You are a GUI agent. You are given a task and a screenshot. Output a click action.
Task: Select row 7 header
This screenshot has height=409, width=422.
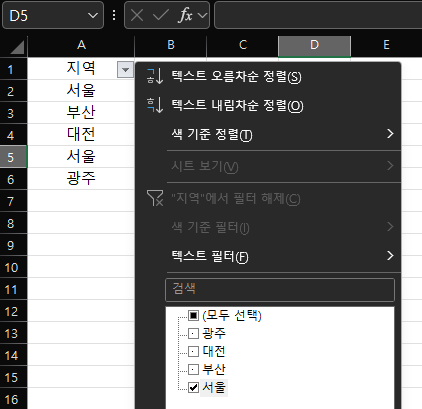(13, 201)
